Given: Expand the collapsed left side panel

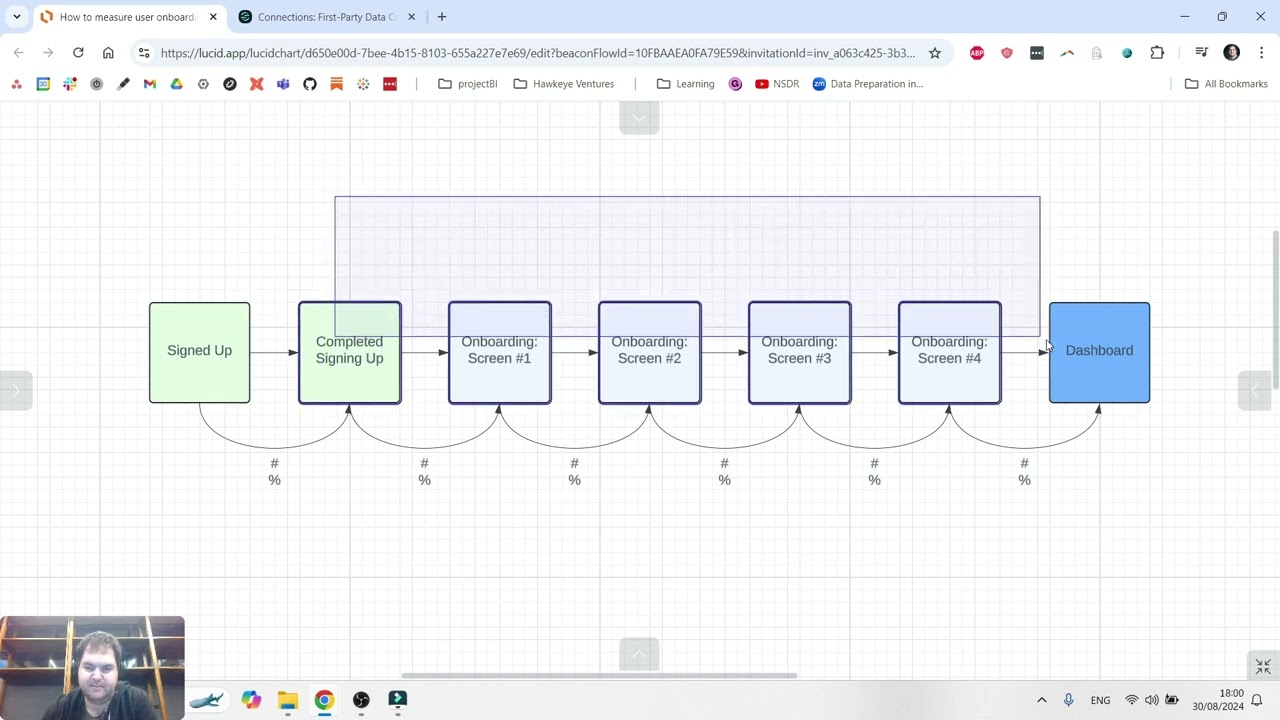Looking at the screenshot, I should point(16,390).
